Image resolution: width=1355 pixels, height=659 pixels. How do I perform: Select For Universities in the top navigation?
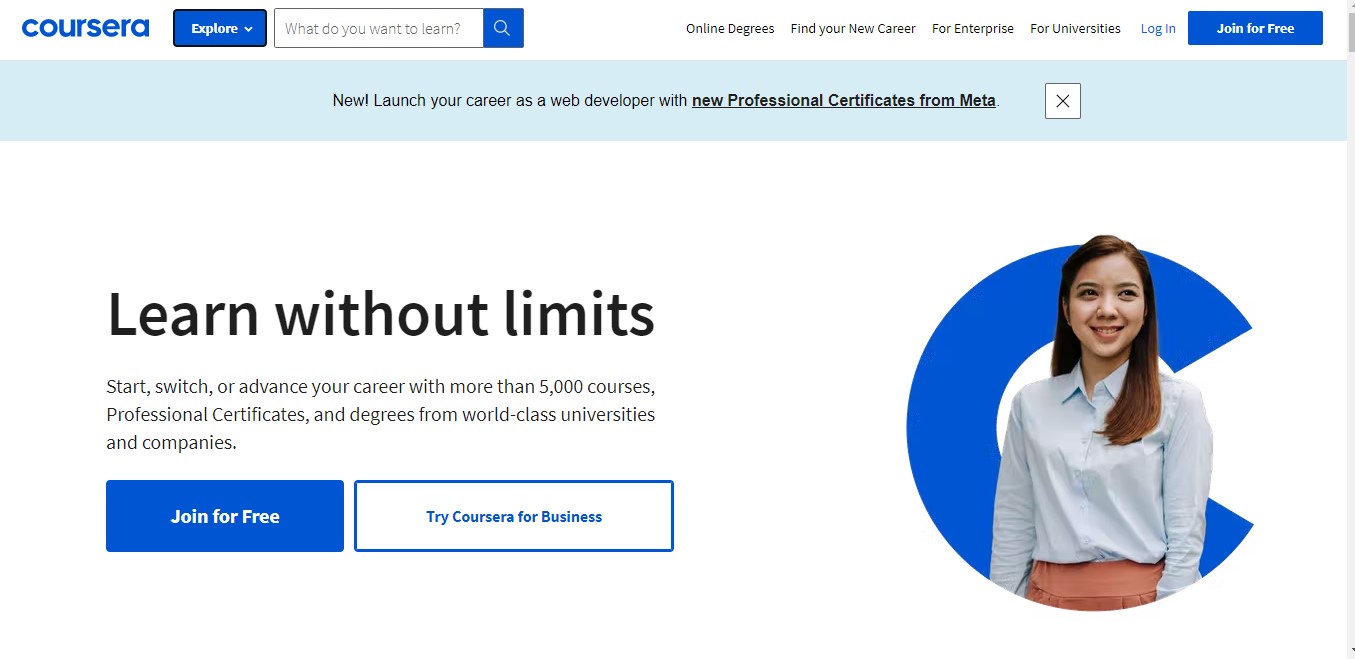(x=1075, y=28)
